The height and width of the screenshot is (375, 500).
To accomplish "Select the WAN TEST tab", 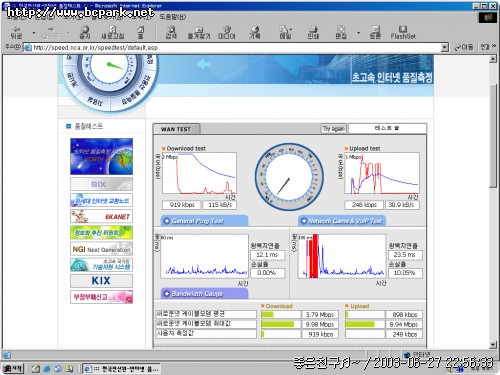I will [176, 129].
